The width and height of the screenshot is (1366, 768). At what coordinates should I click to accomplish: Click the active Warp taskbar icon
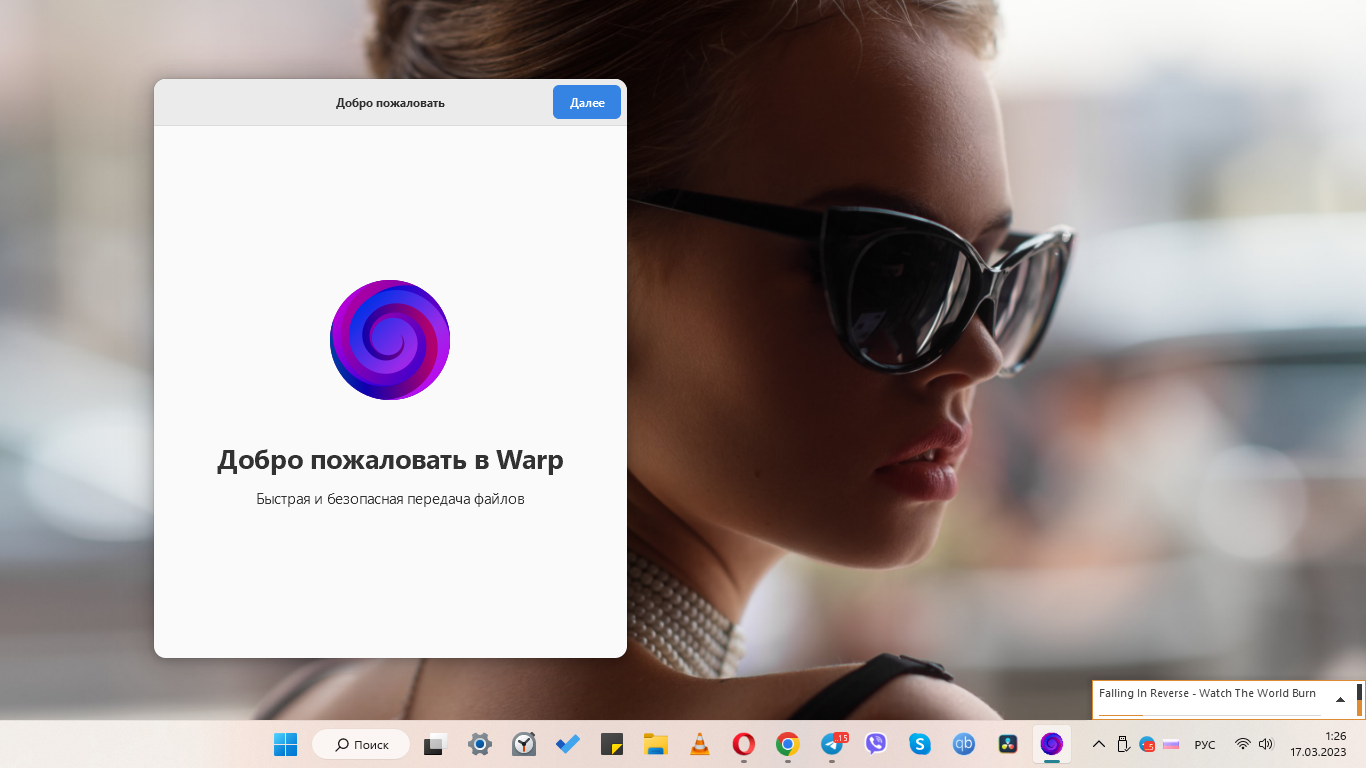[1051, 744]
